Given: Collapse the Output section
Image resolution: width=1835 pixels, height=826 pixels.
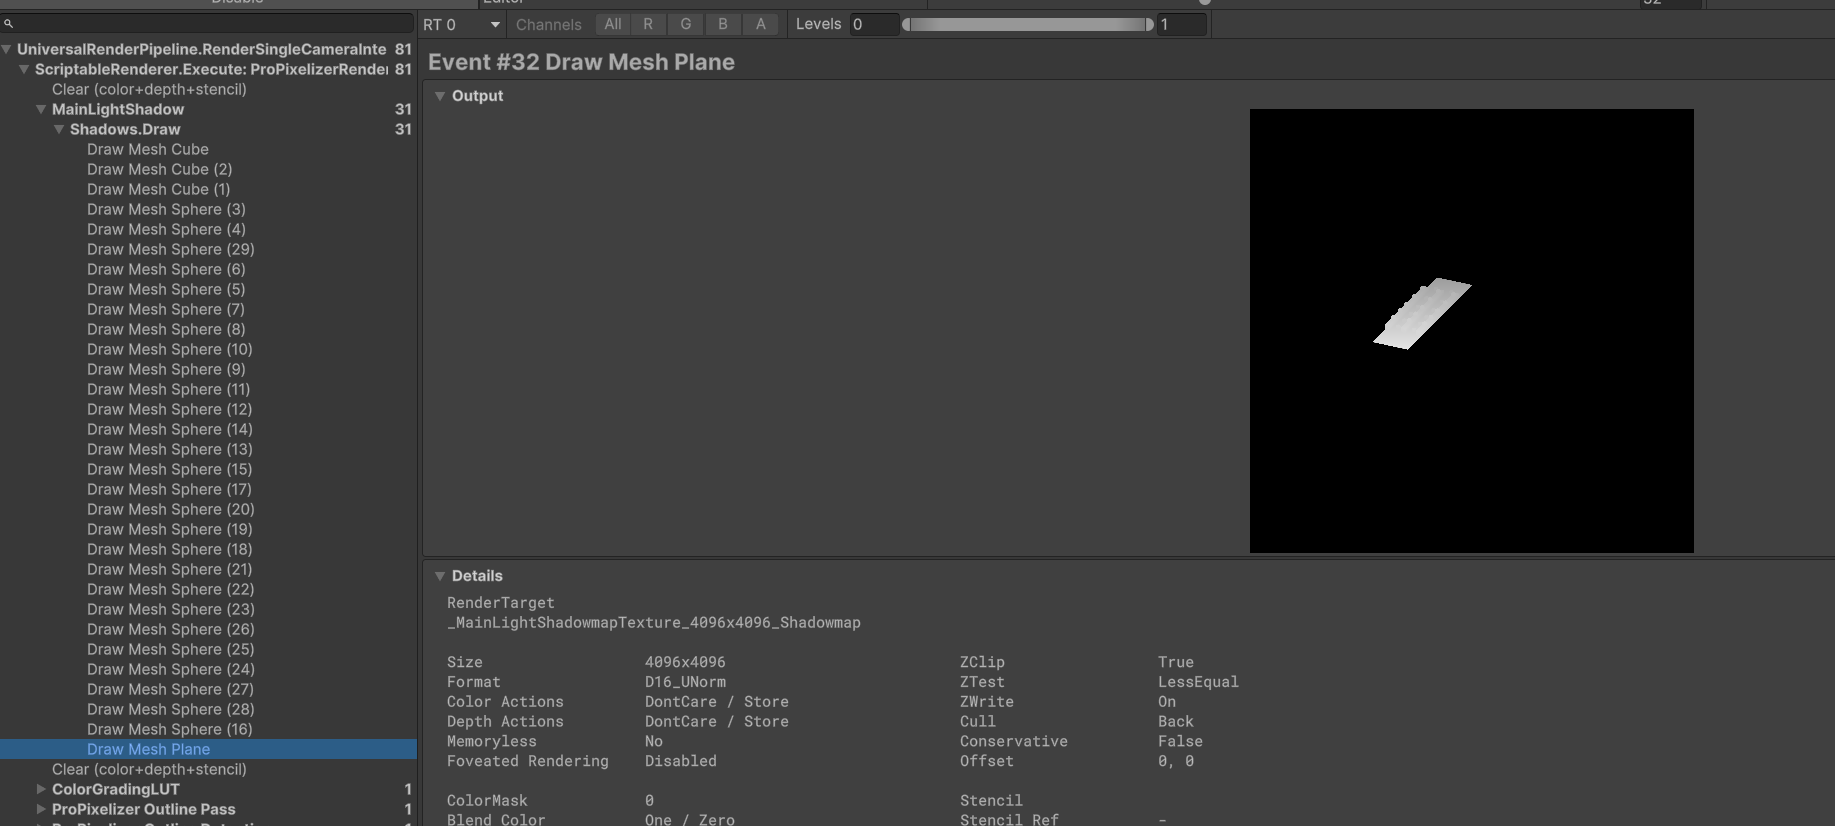Looking at the screenshot, I should click(x=439, y=96).
